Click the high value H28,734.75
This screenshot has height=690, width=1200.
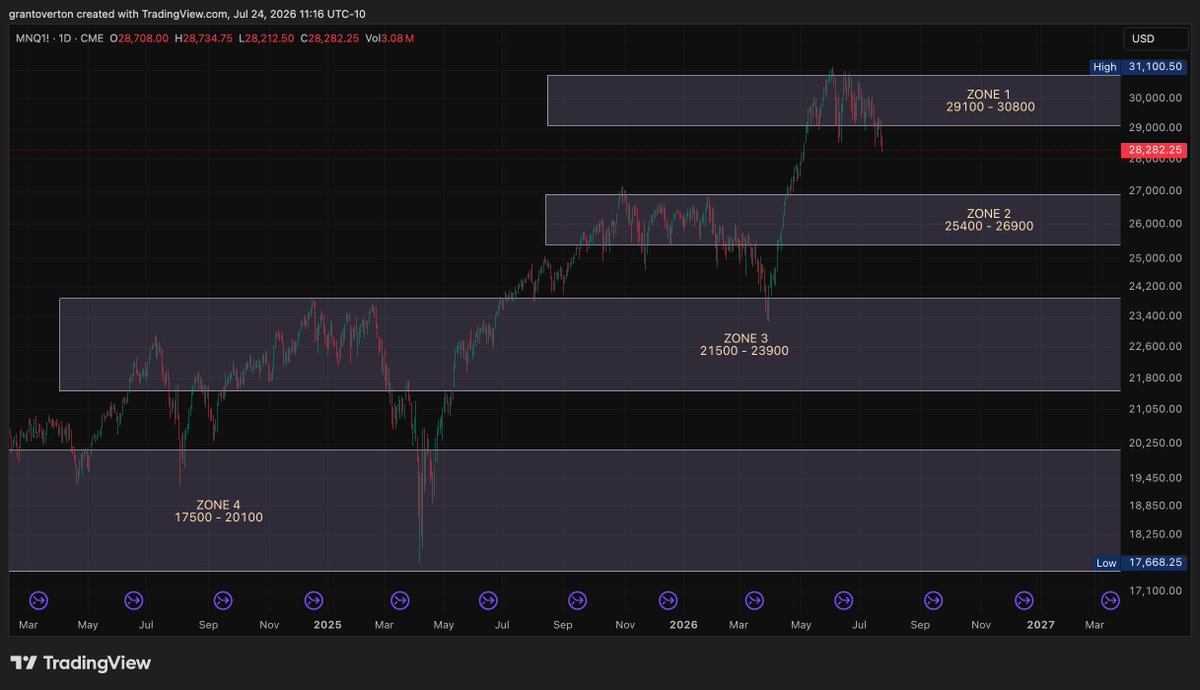[x=203, y=38]
